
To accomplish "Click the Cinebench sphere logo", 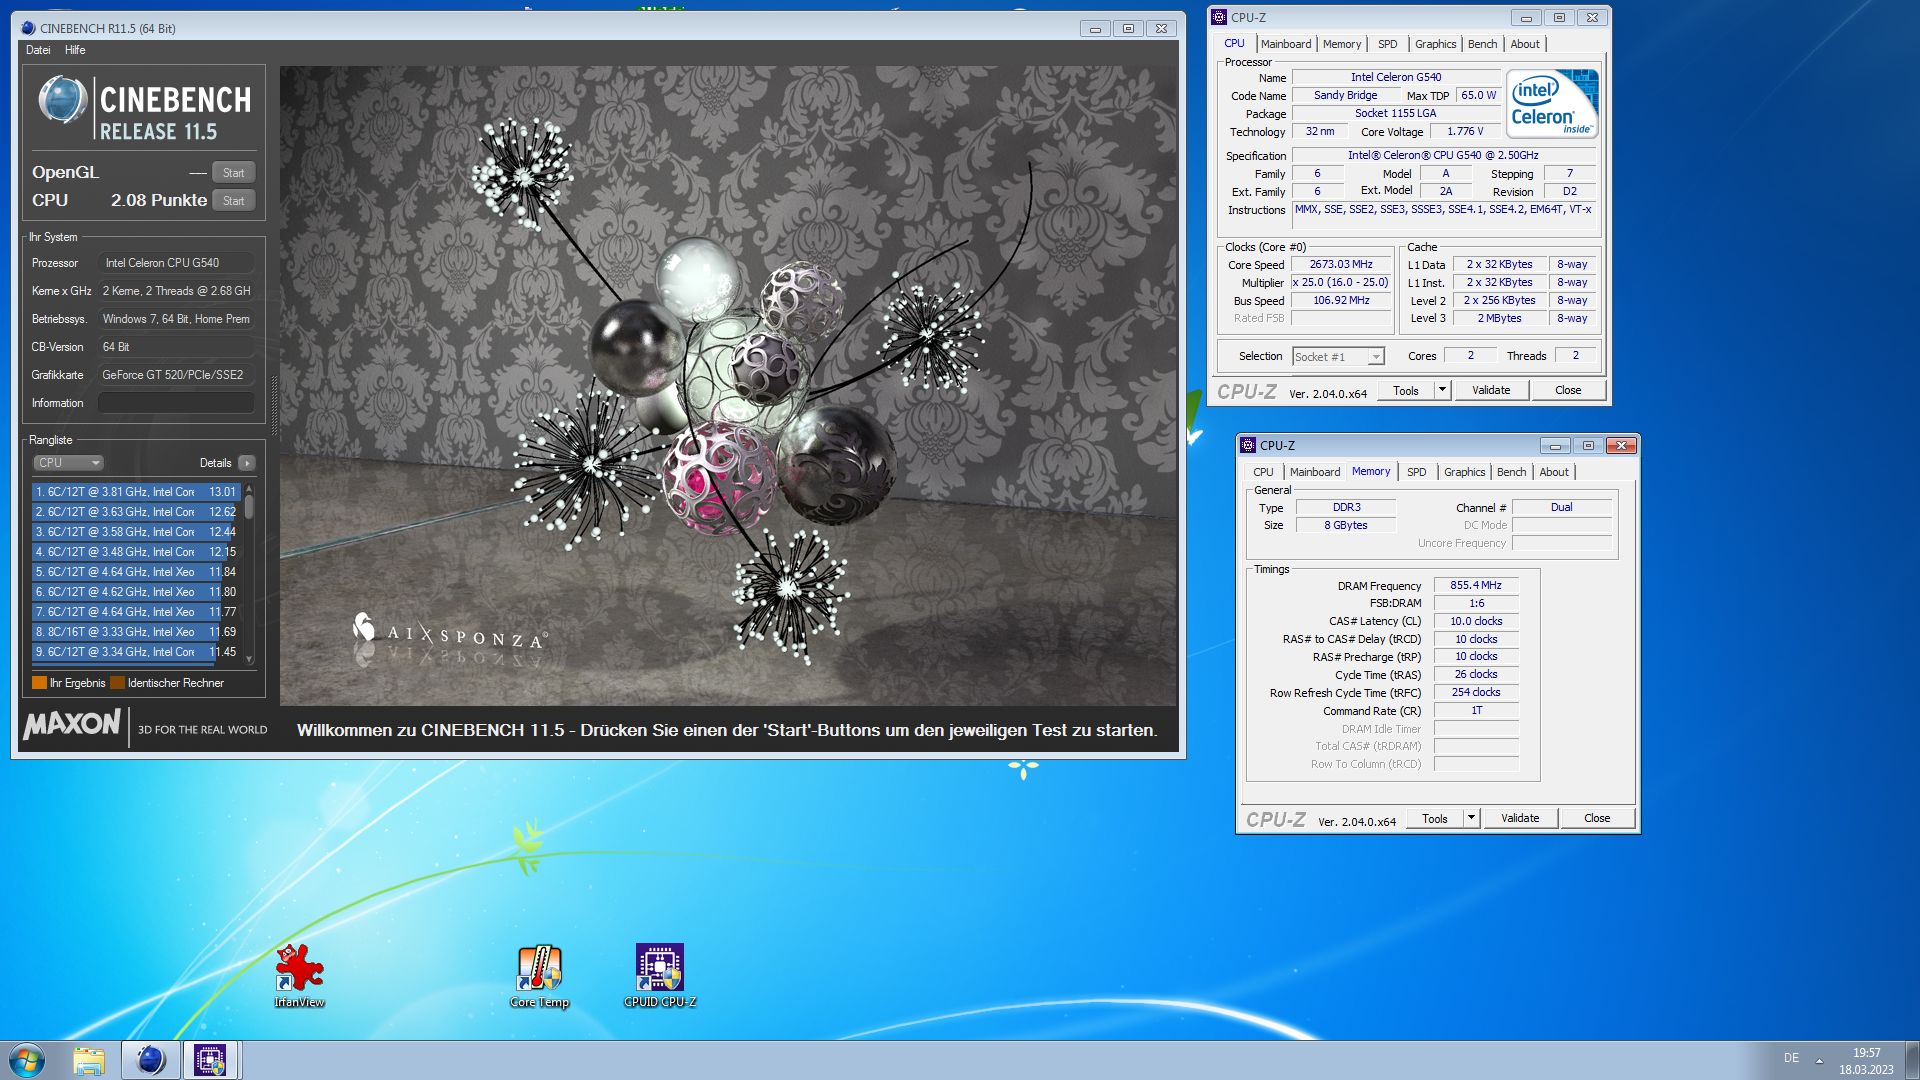I will point(62,100).
